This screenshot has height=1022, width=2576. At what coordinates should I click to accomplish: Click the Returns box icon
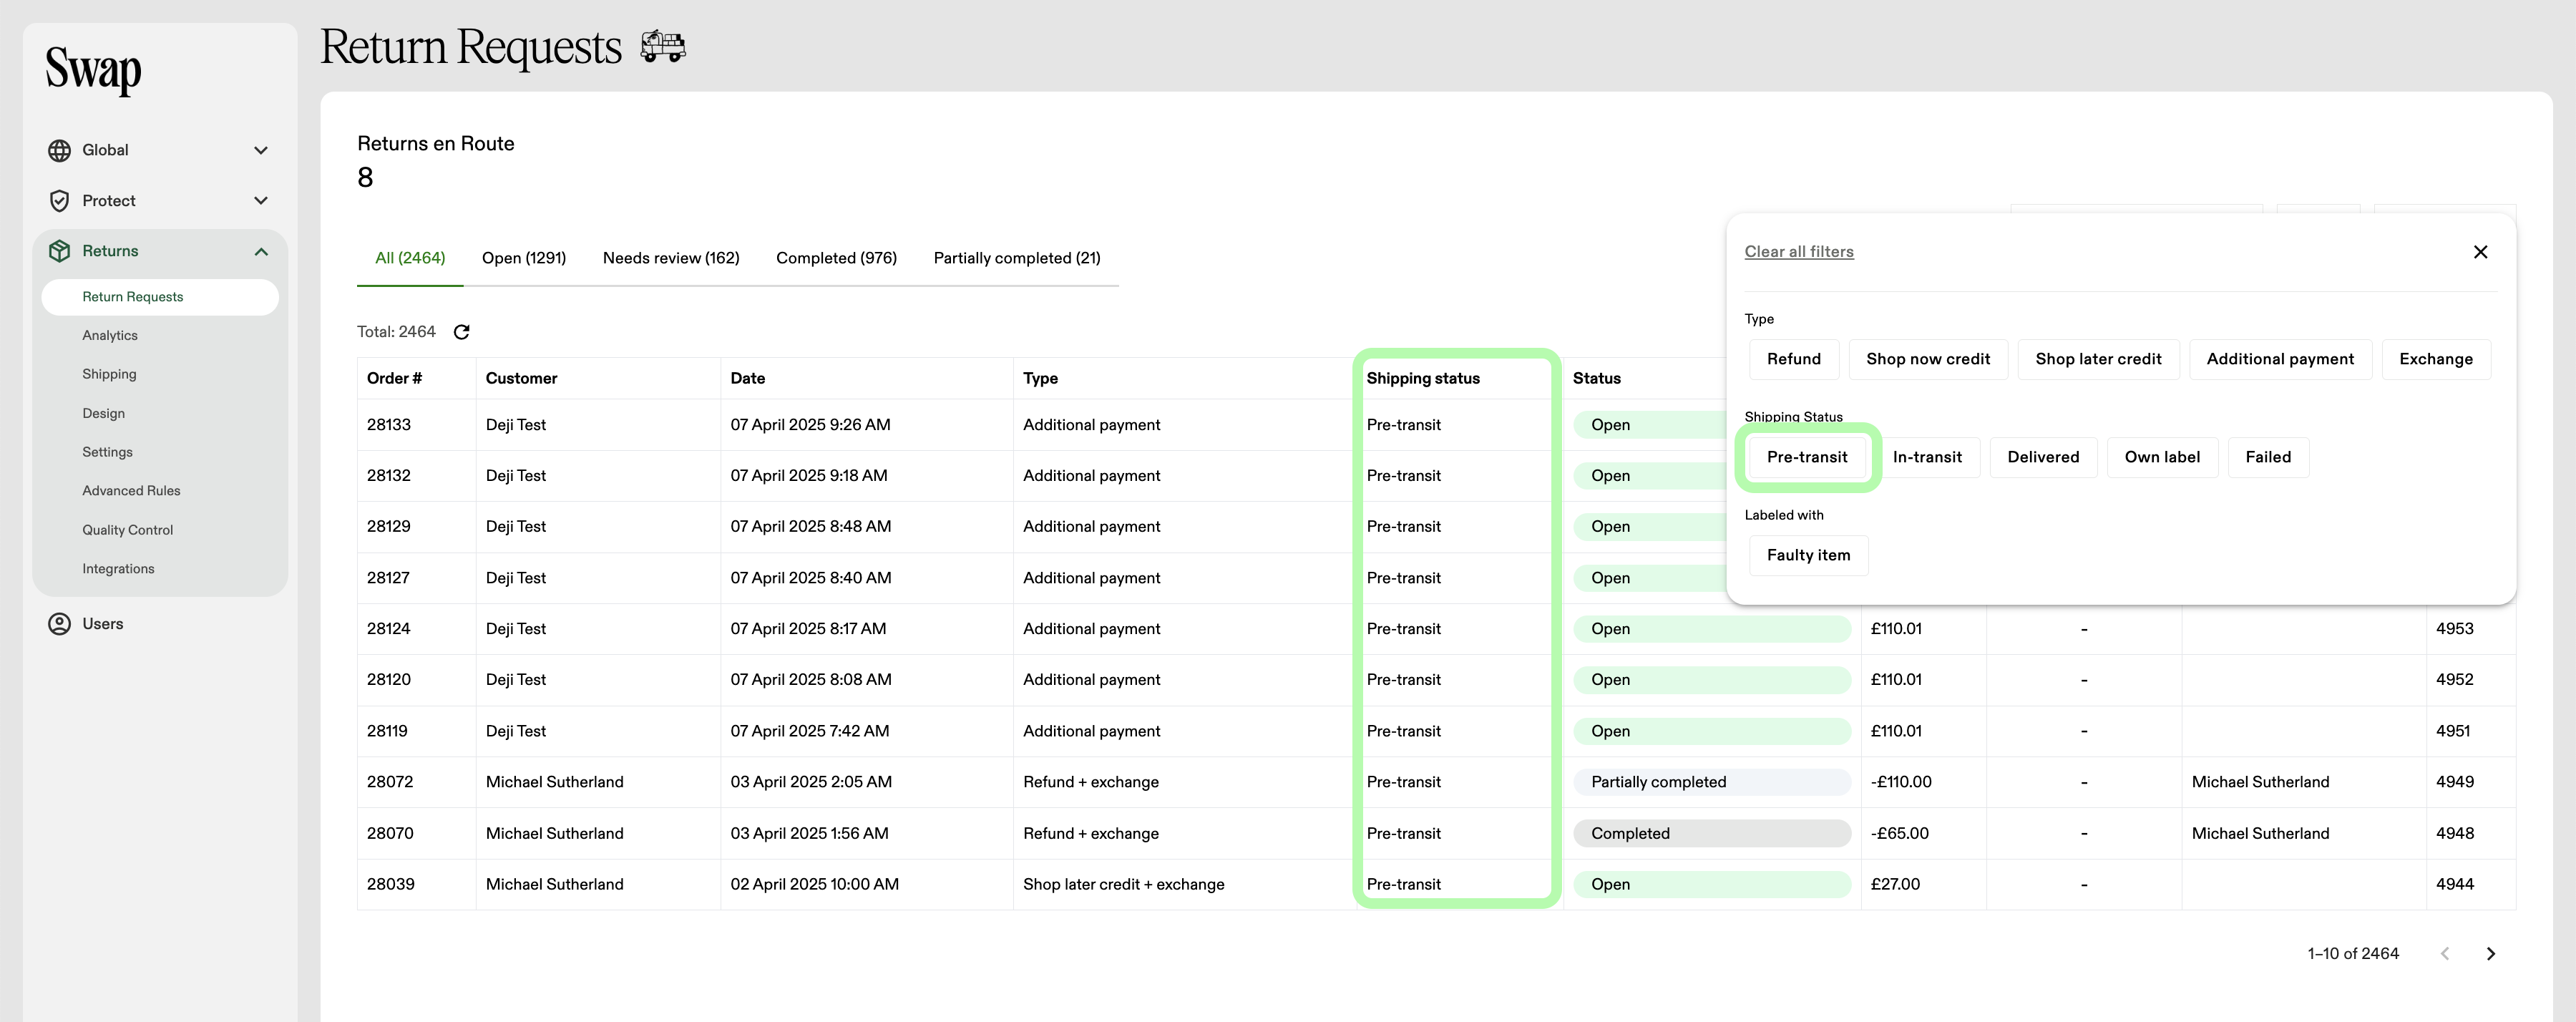point(60,251)
